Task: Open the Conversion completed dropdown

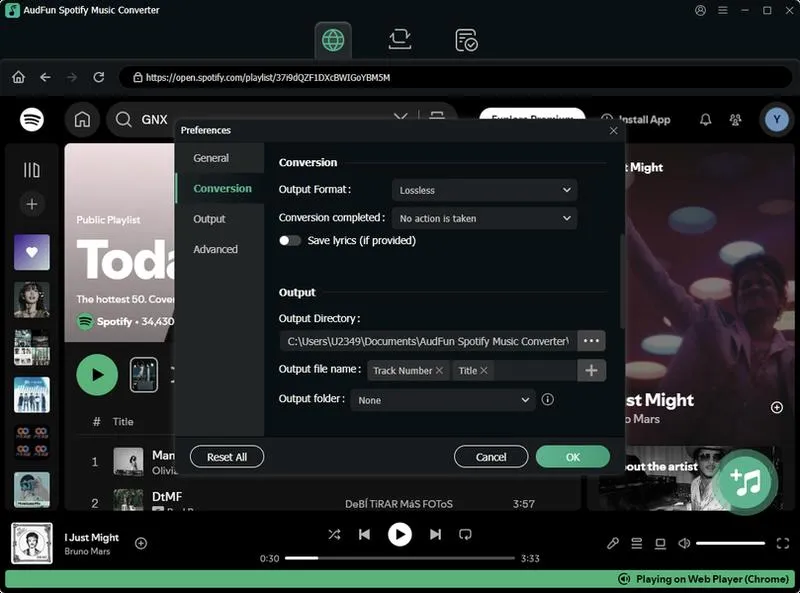Action: (484, 218)
